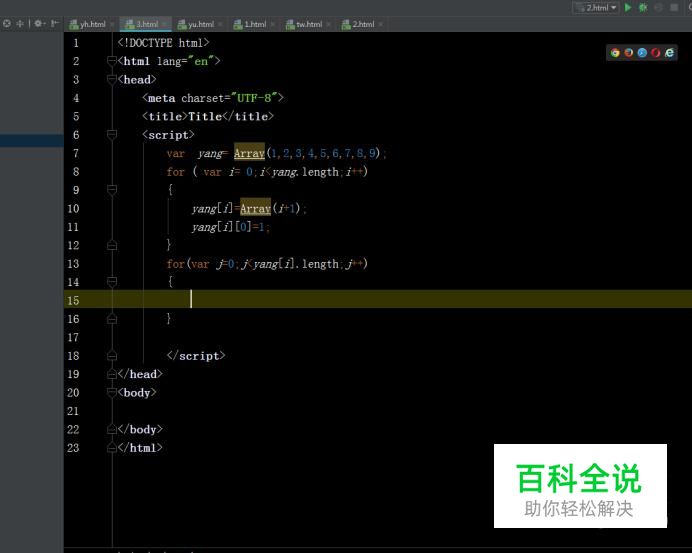Collapse the head tag fold on line 3
692x553 pixels.
112,79
